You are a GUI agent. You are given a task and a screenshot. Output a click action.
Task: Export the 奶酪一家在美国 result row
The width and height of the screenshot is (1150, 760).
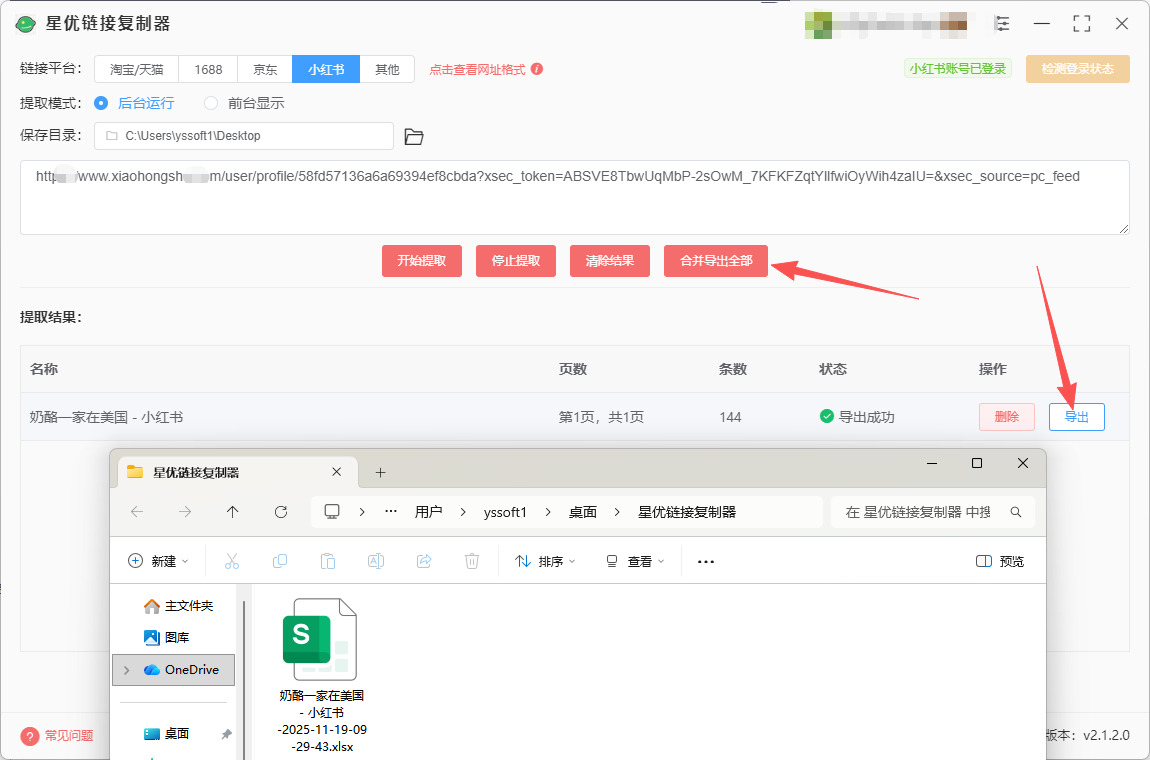click(x=1076, y=417)
